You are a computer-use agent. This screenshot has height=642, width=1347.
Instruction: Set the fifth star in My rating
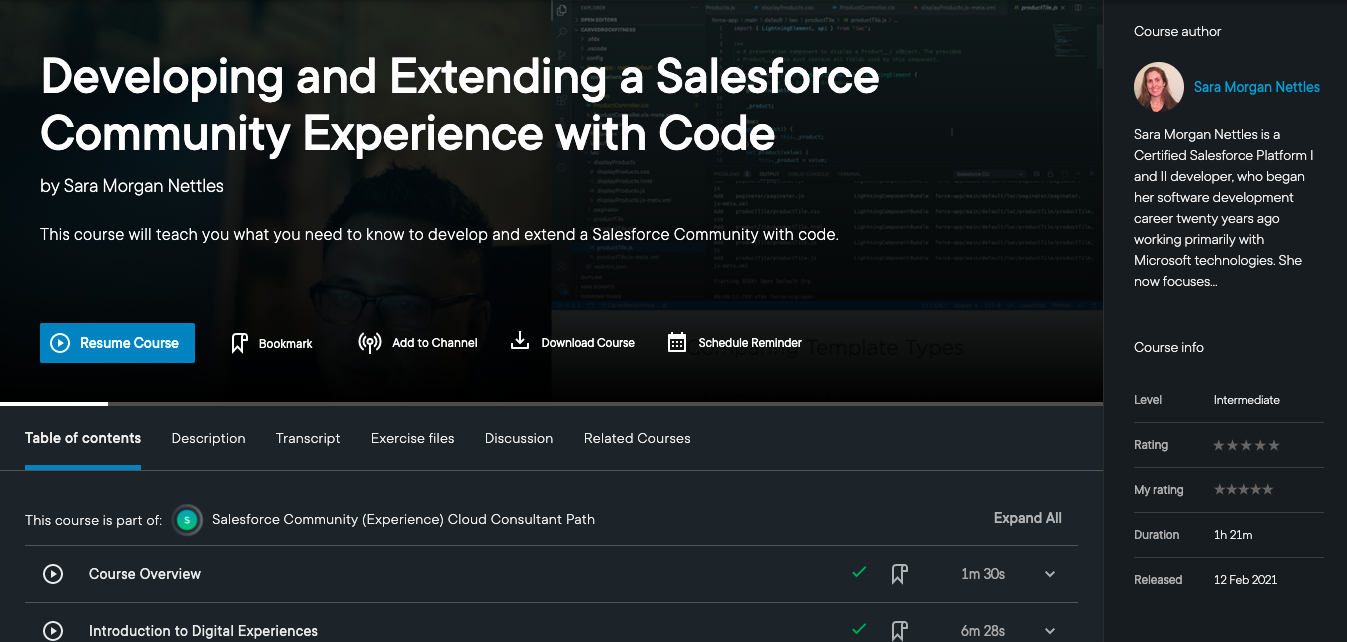(1268, 490)
